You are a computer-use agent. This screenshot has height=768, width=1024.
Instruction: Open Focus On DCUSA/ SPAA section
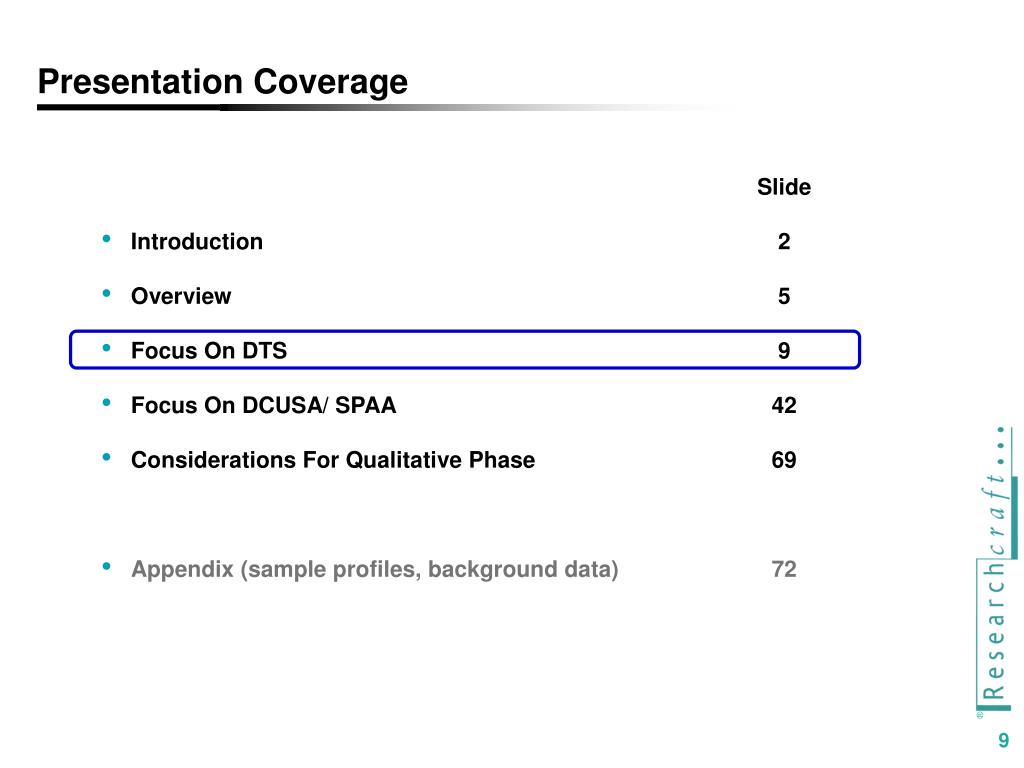coord(264,406)
